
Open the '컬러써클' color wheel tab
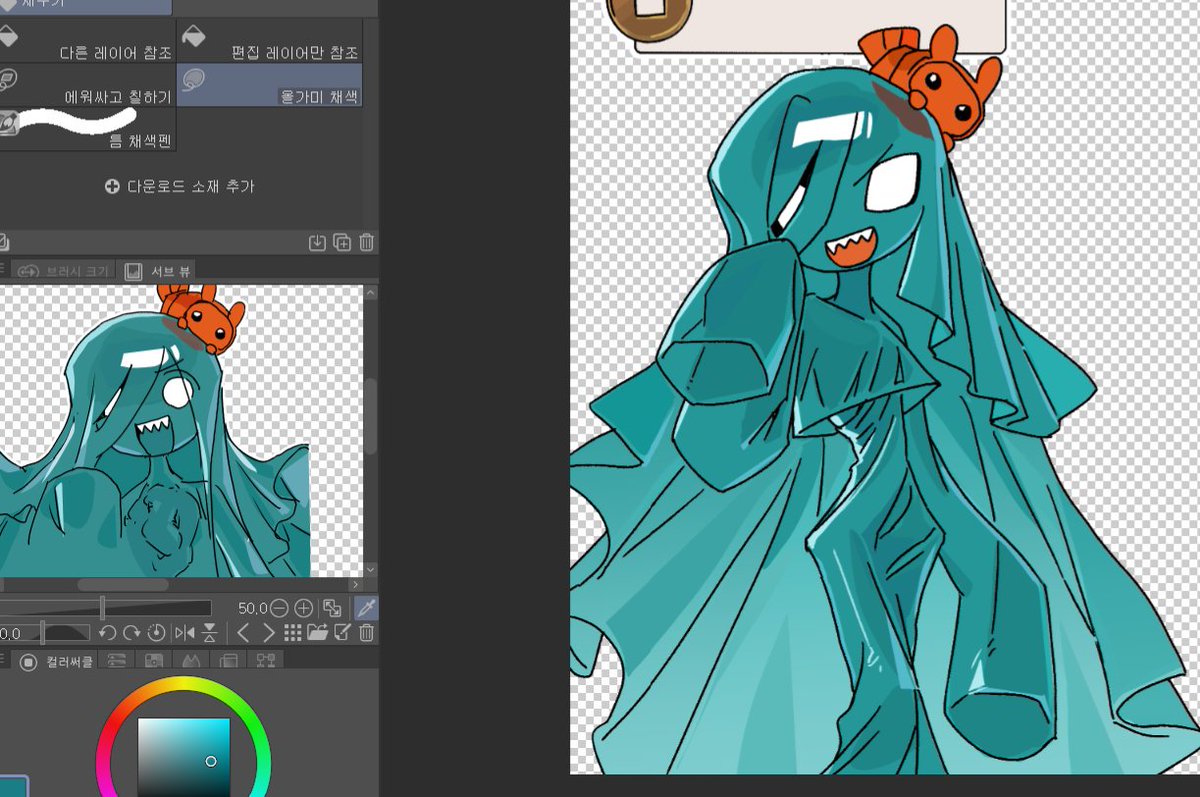tap(57, 661)
